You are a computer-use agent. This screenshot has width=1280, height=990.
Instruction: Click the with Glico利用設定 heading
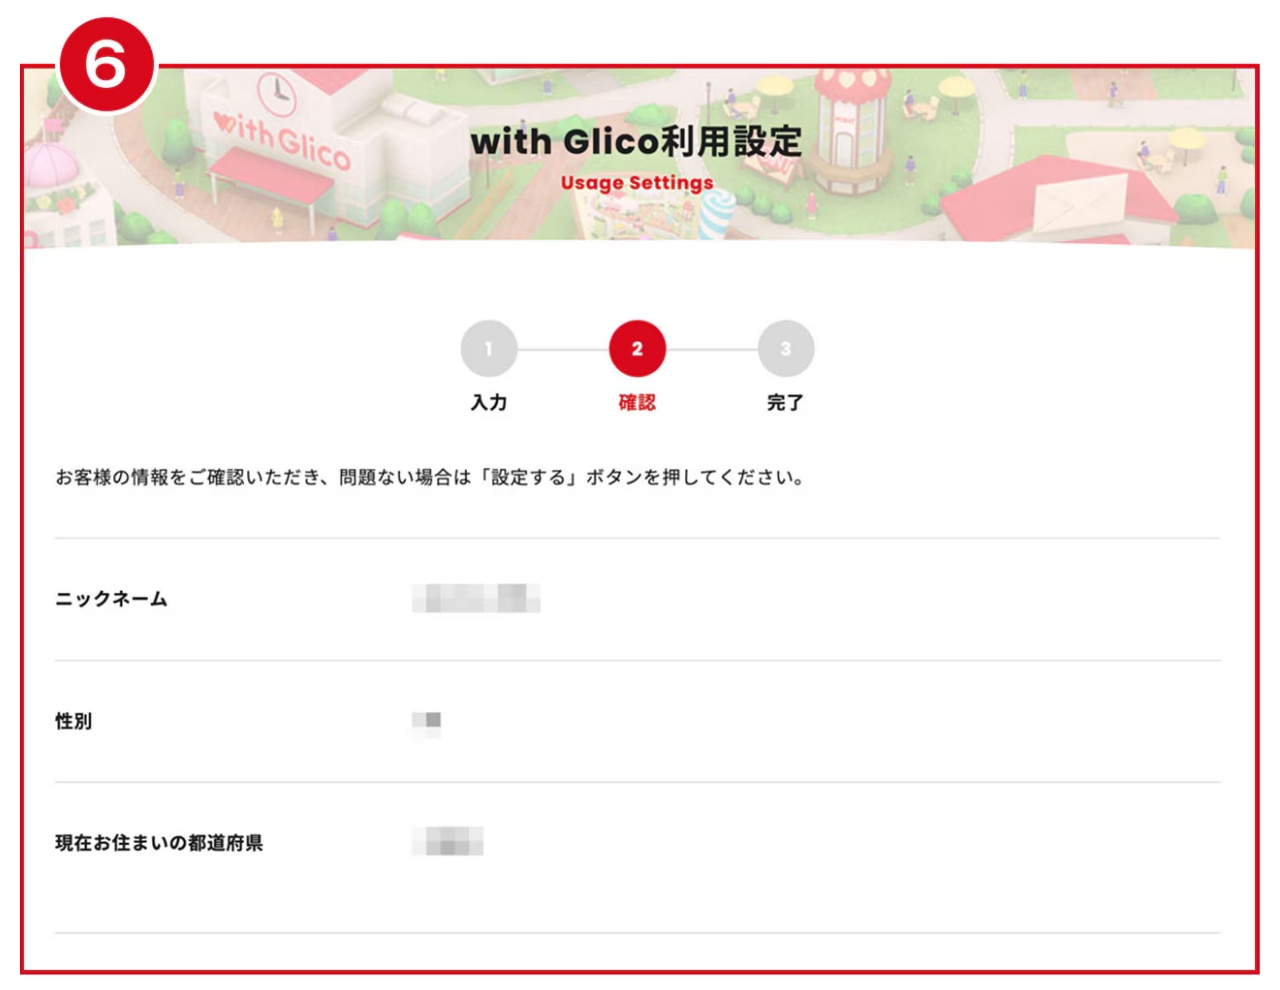pyautogui.click(x=636, y=141)
